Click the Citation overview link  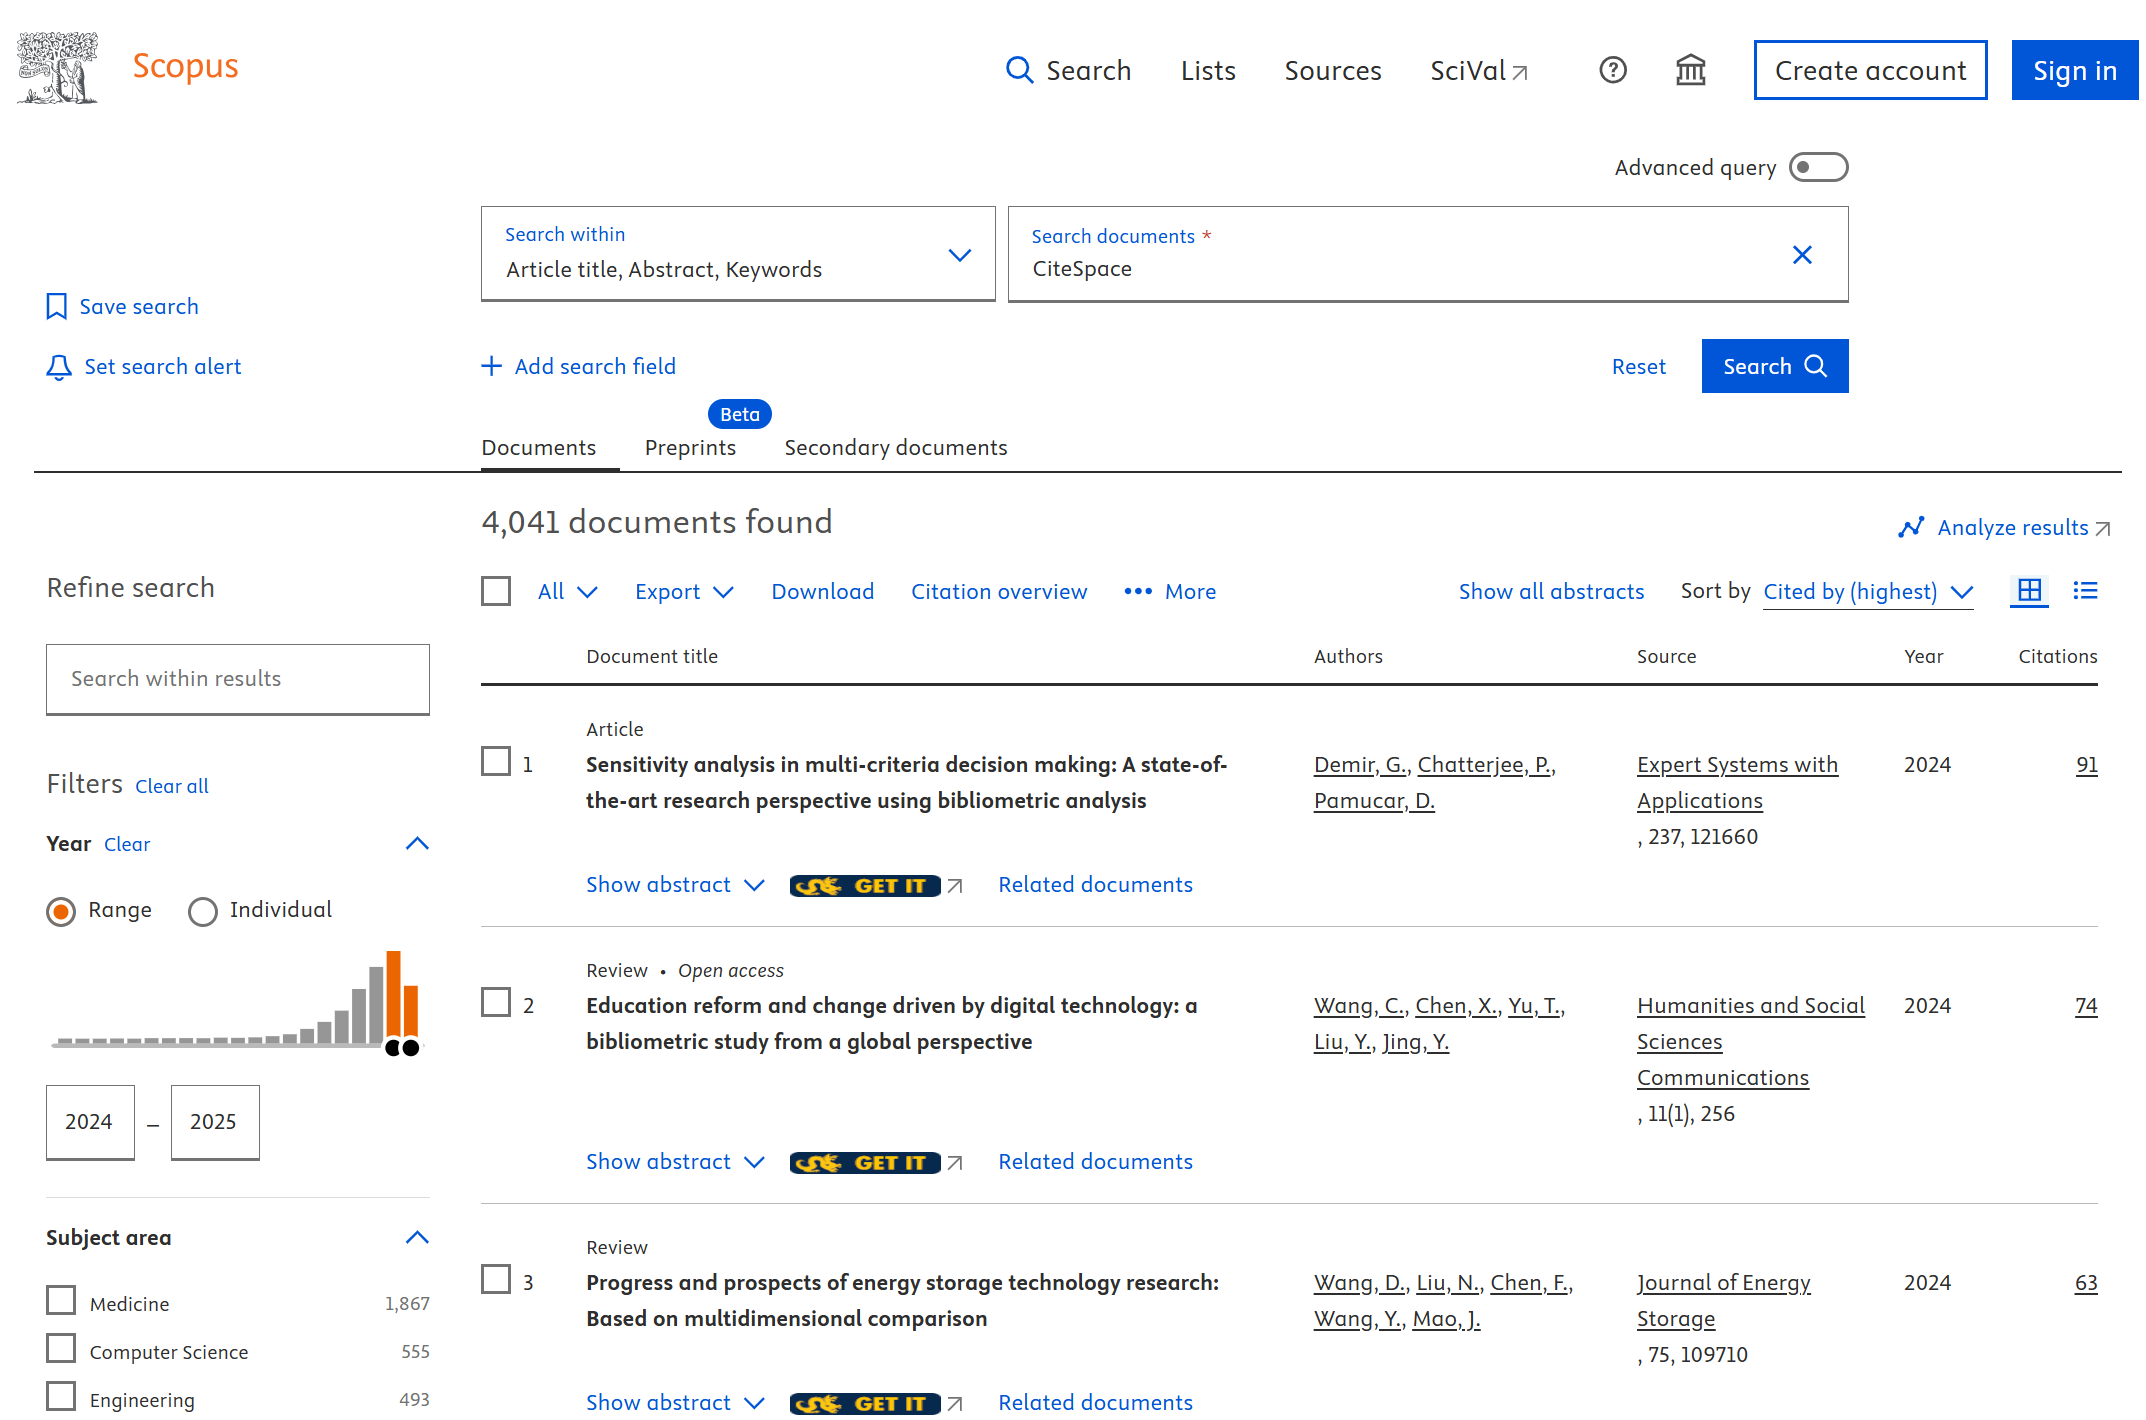(998, 592)
